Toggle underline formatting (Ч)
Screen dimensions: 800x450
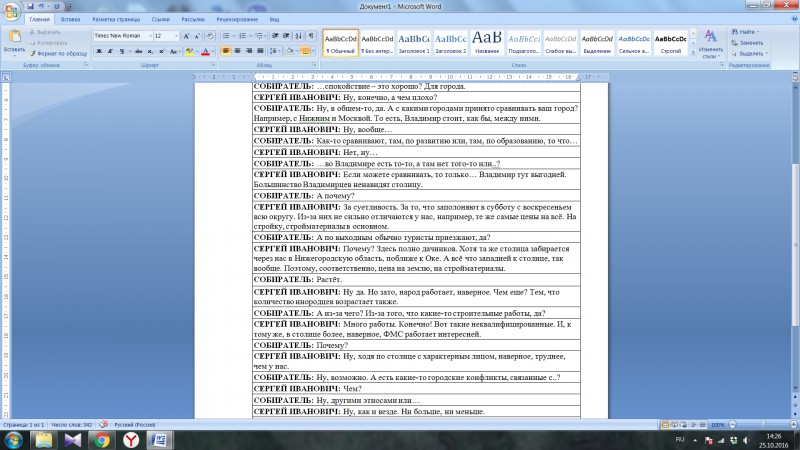pyautogui.click(x=121, y=51)
